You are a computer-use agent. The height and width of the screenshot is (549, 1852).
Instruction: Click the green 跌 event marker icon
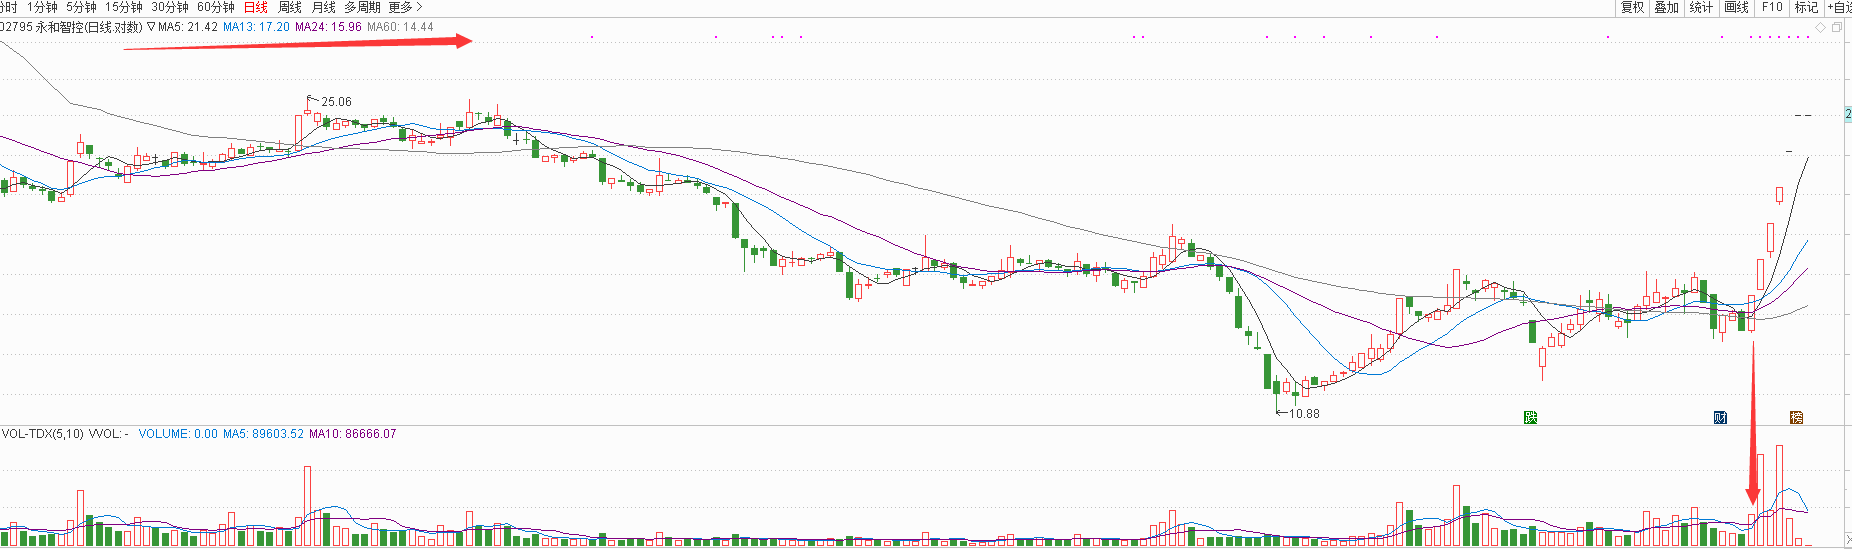point(1530,417)
